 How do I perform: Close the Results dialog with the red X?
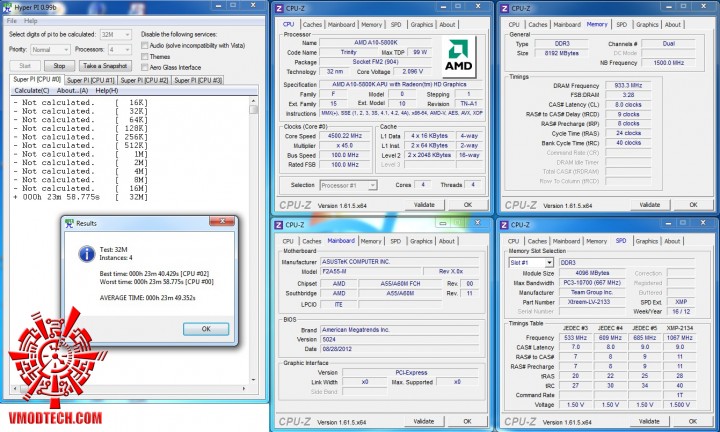(222, 221)
